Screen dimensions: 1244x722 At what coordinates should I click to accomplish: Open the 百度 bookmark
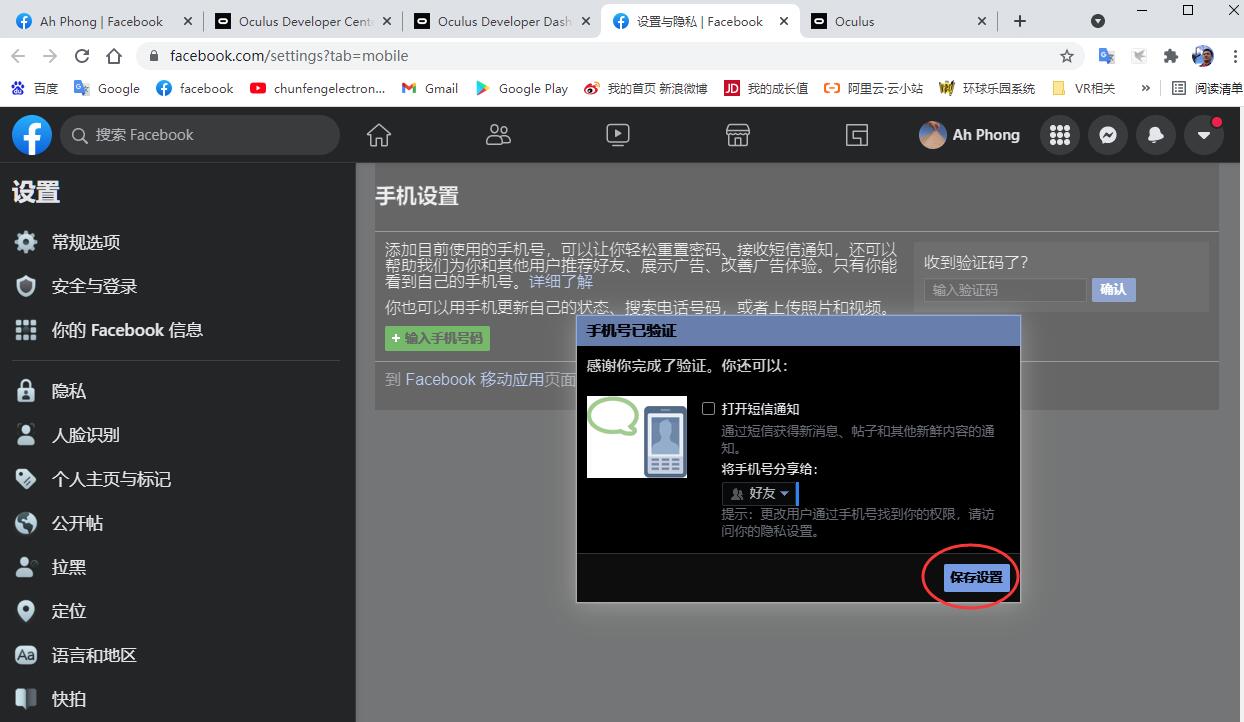point(35,88)
